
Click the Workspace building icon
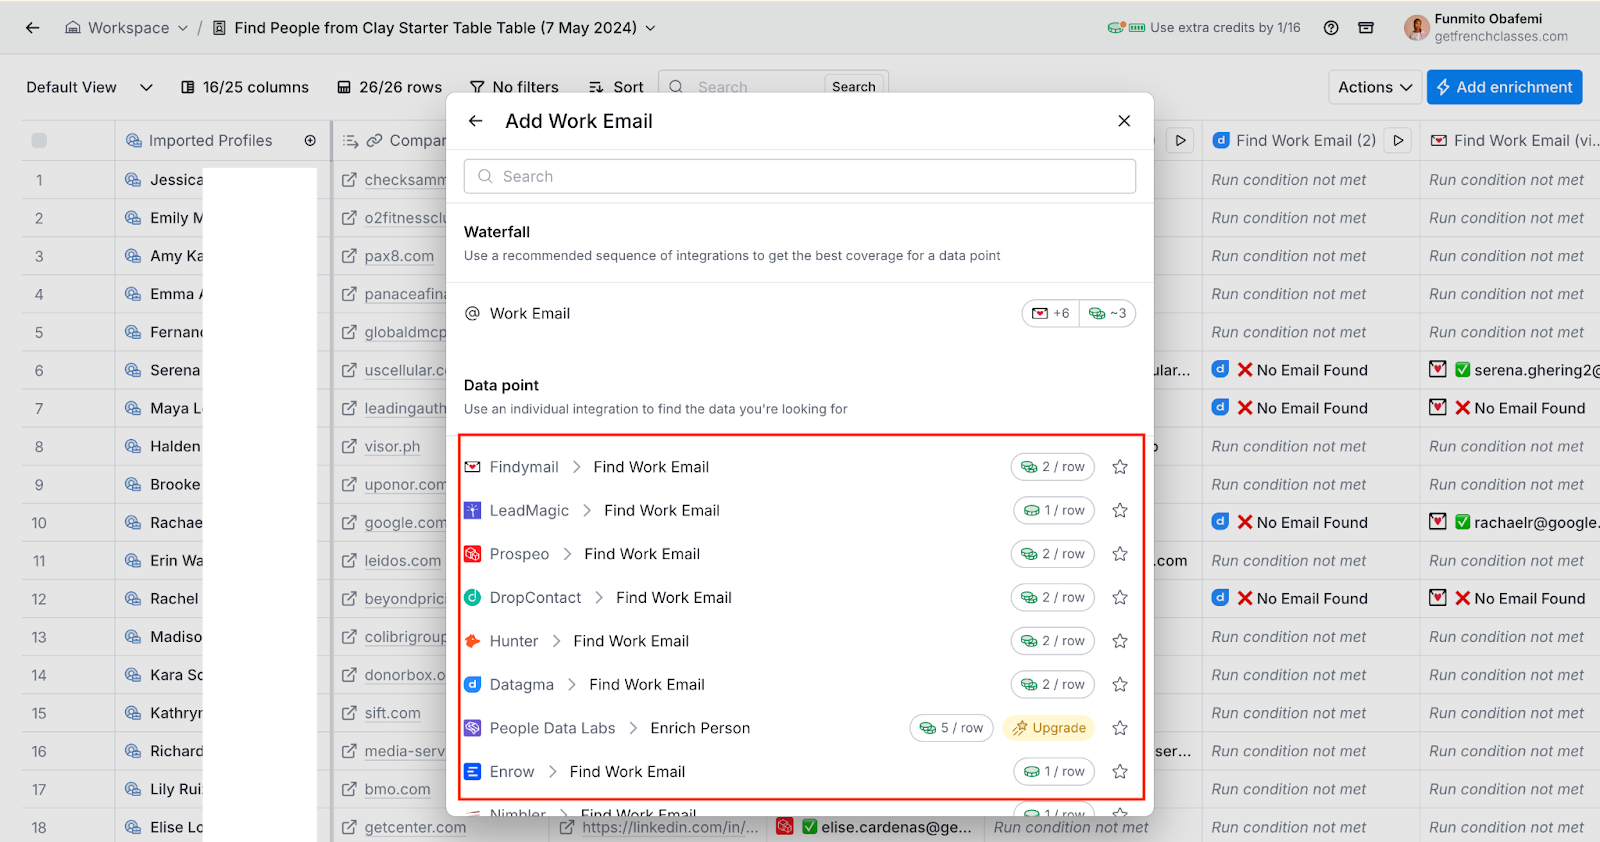tap(73, 28)
